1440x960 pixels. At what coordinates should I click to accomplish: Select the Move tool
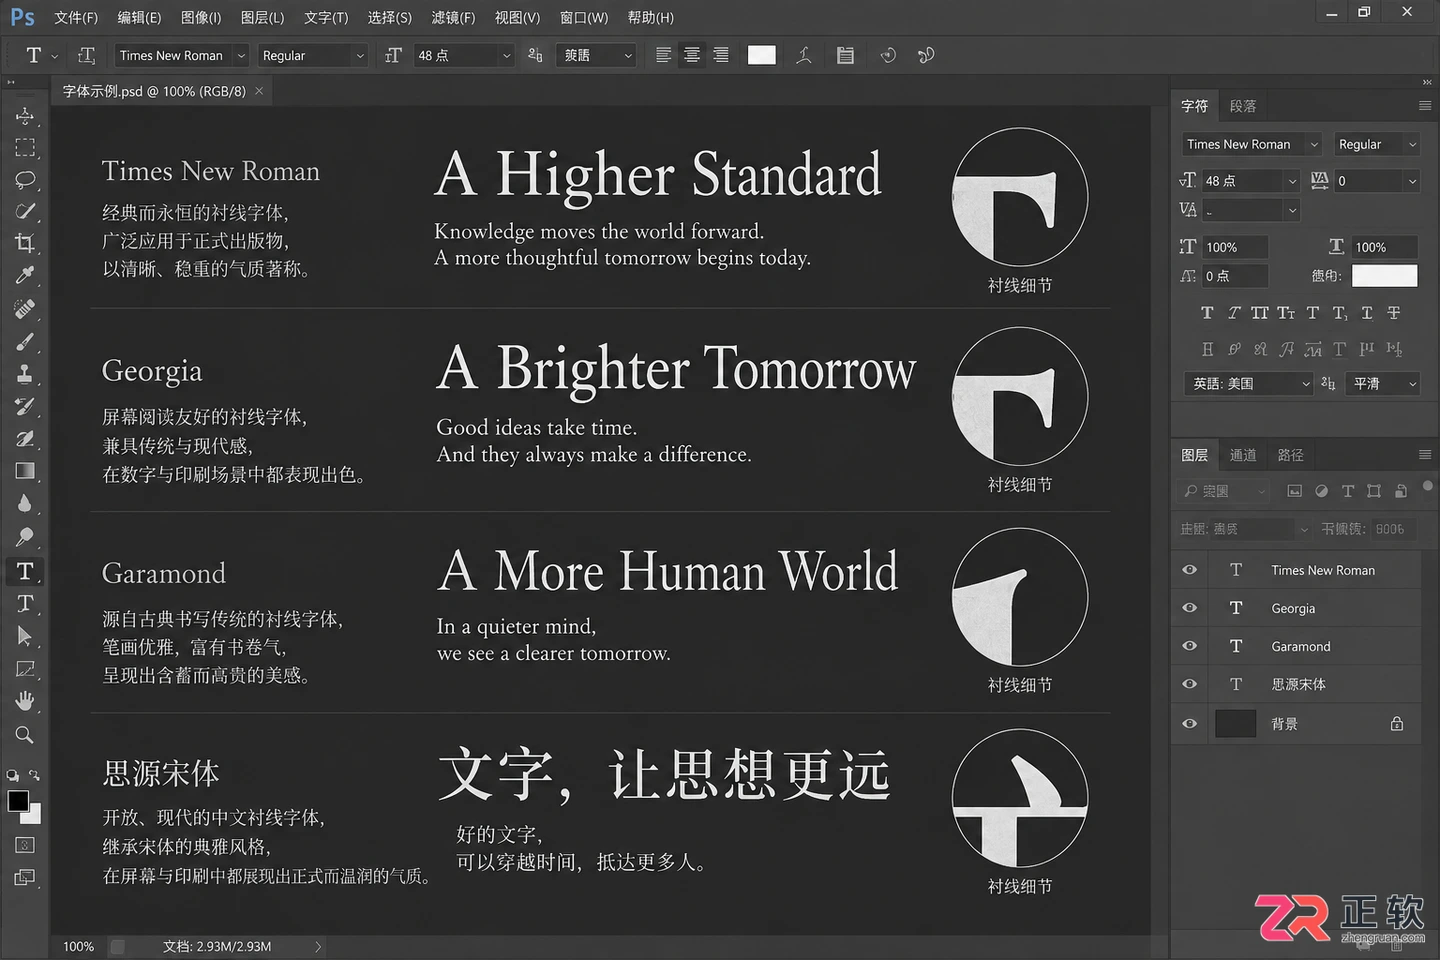pyautogui.click(x=25, y=116)
